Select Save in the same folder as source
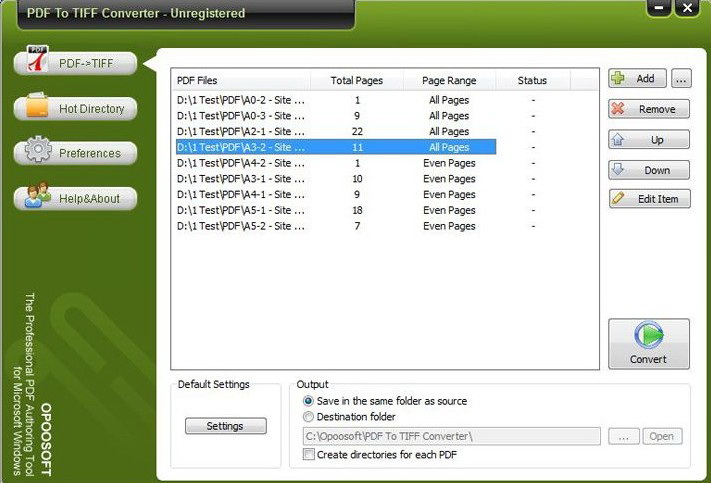 (308, 401)
